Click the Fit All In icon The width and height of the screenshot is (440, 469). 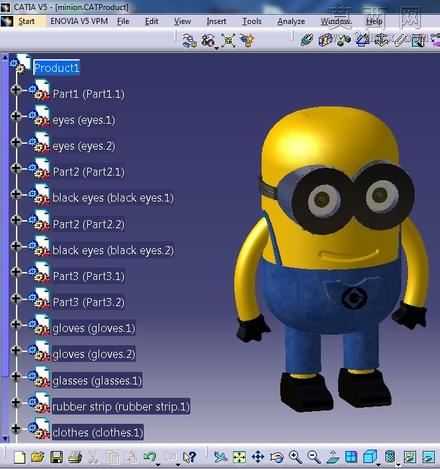pos(239,457)
